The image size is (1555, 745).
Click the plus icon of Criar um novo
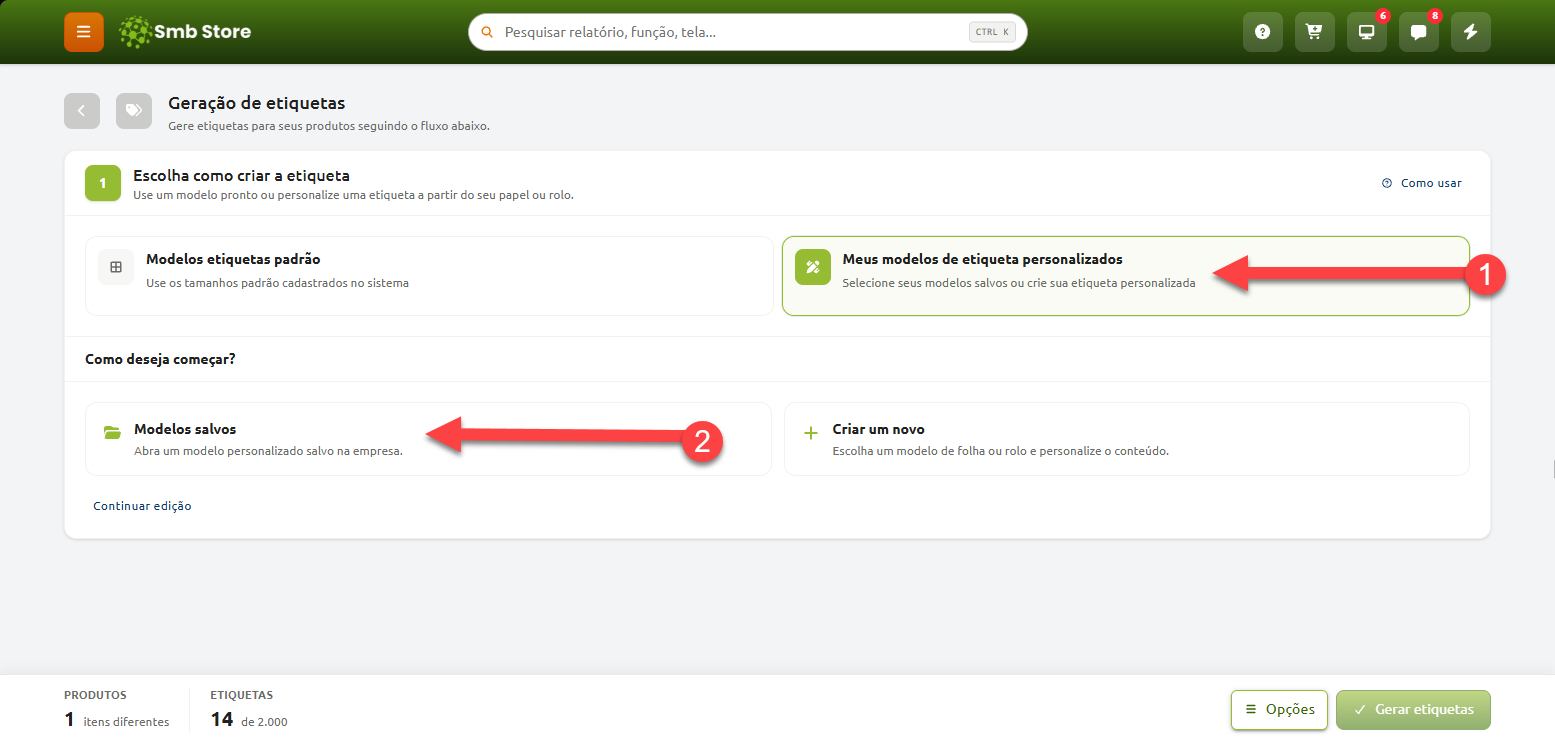point(811,433)
